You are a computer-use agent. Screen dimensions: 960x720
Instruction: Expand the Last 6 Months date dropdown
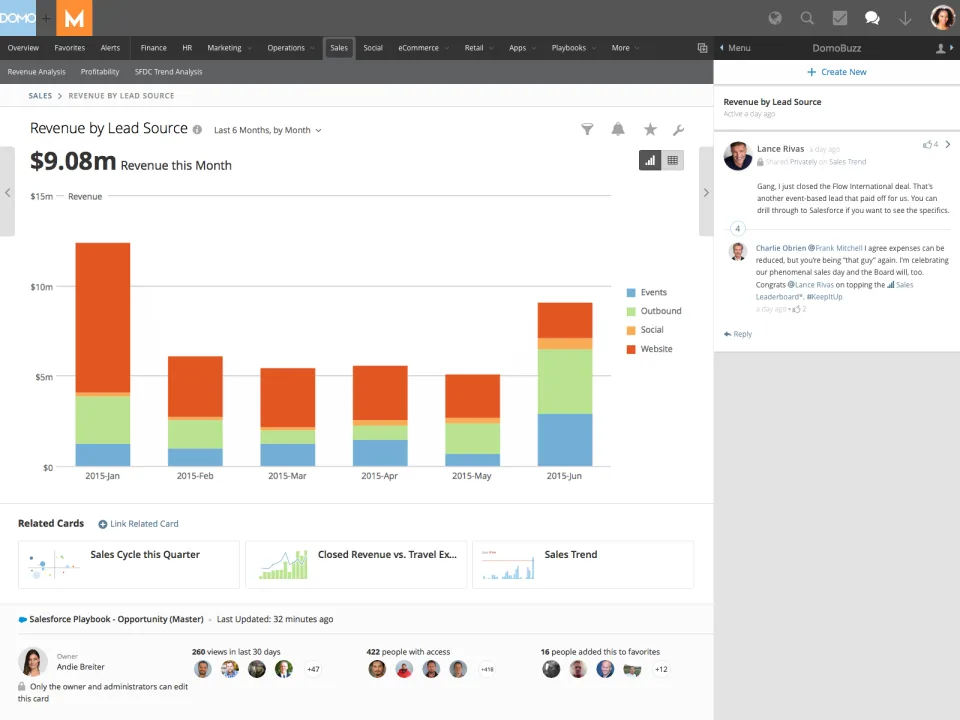tap(268, 130)
